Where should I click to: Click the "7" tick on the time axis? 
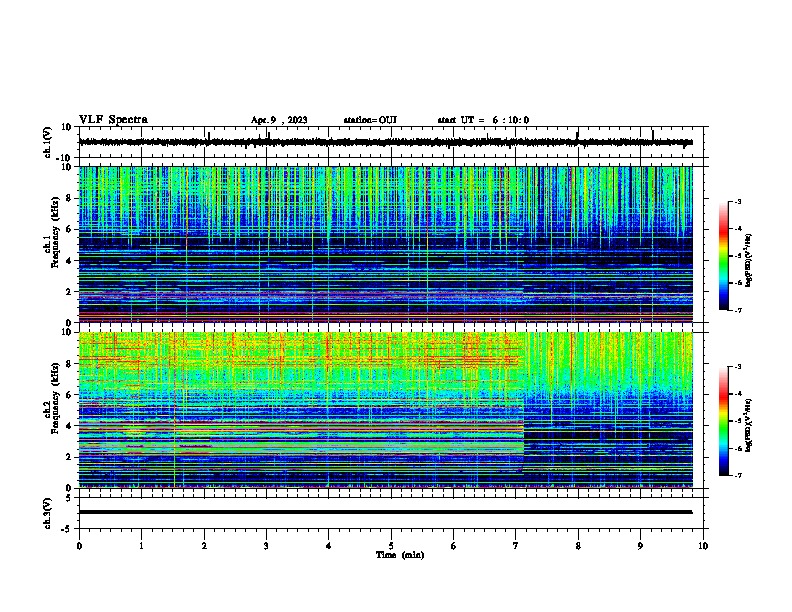pyautogui.click(x=516, y=546)
